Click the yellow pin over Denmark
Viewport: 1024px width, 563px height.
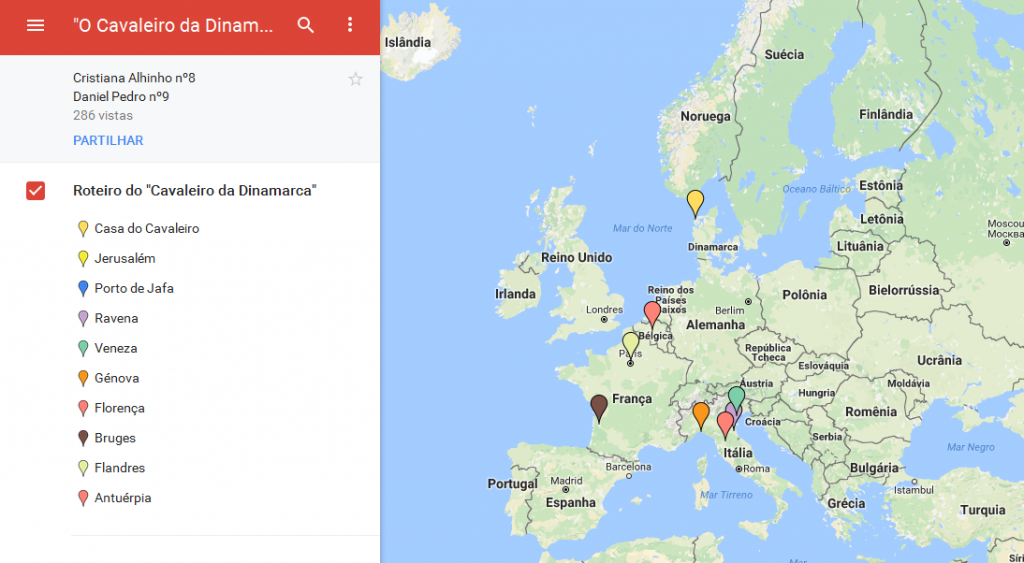695,202
